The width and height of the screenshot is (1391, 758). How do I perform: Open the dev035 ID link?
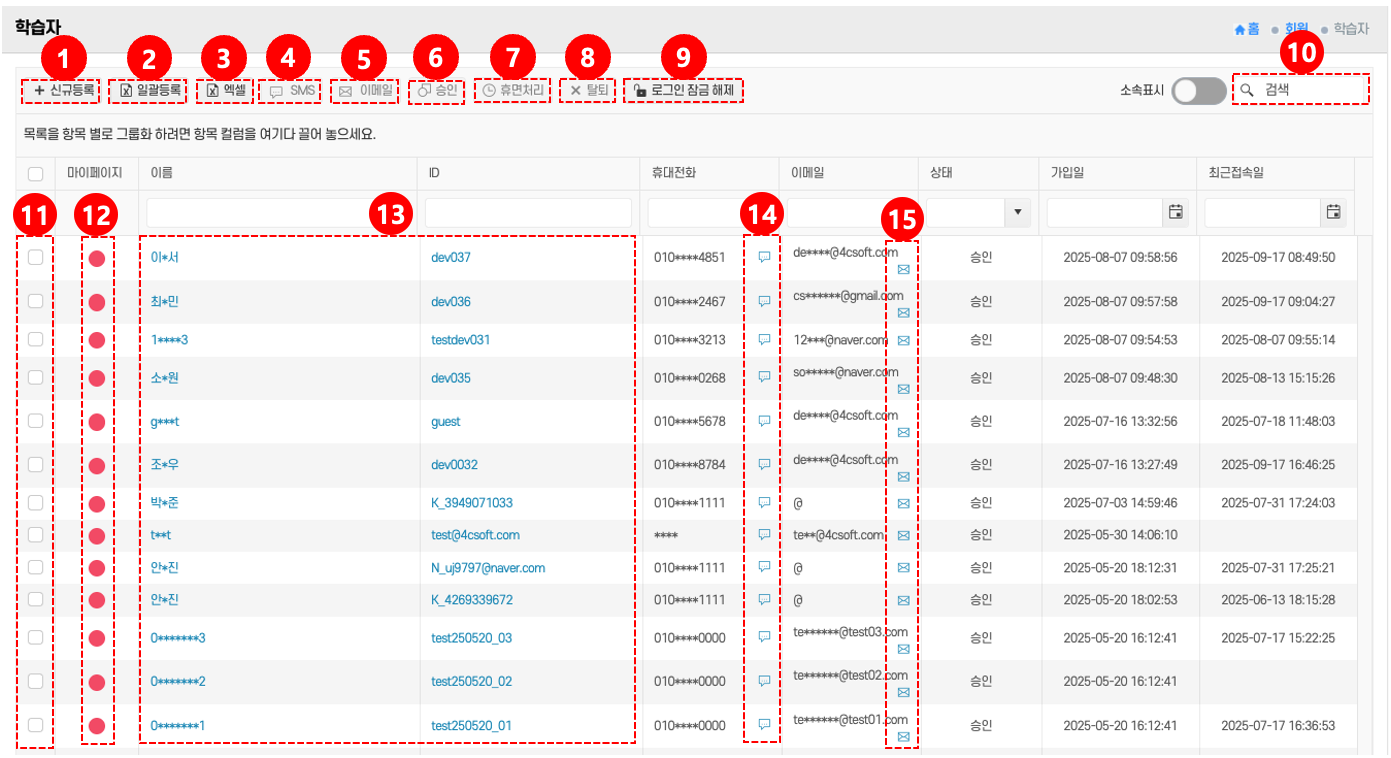coord(451,378)
